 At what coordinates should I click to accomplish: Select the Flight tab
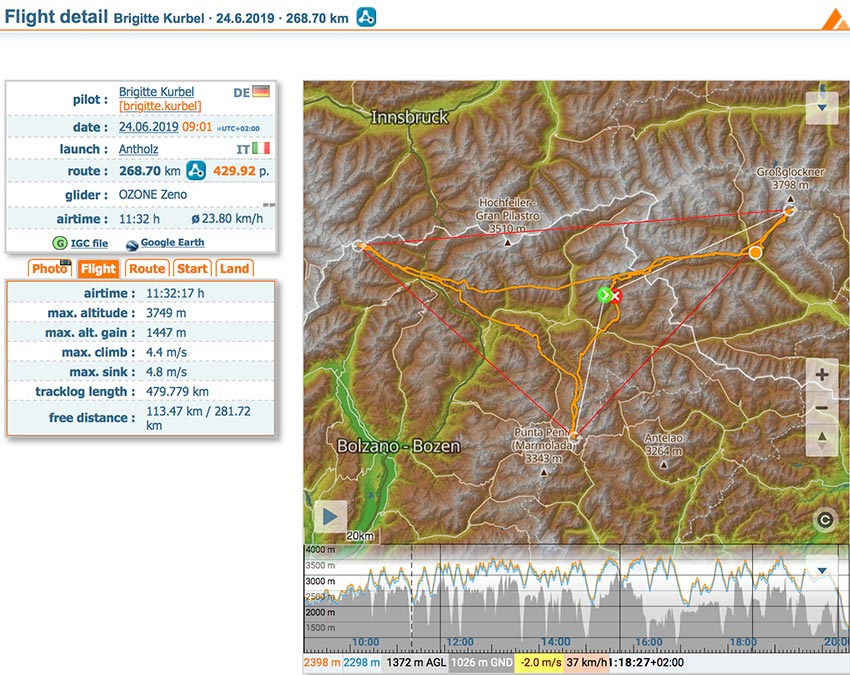[x=98, y=268]
